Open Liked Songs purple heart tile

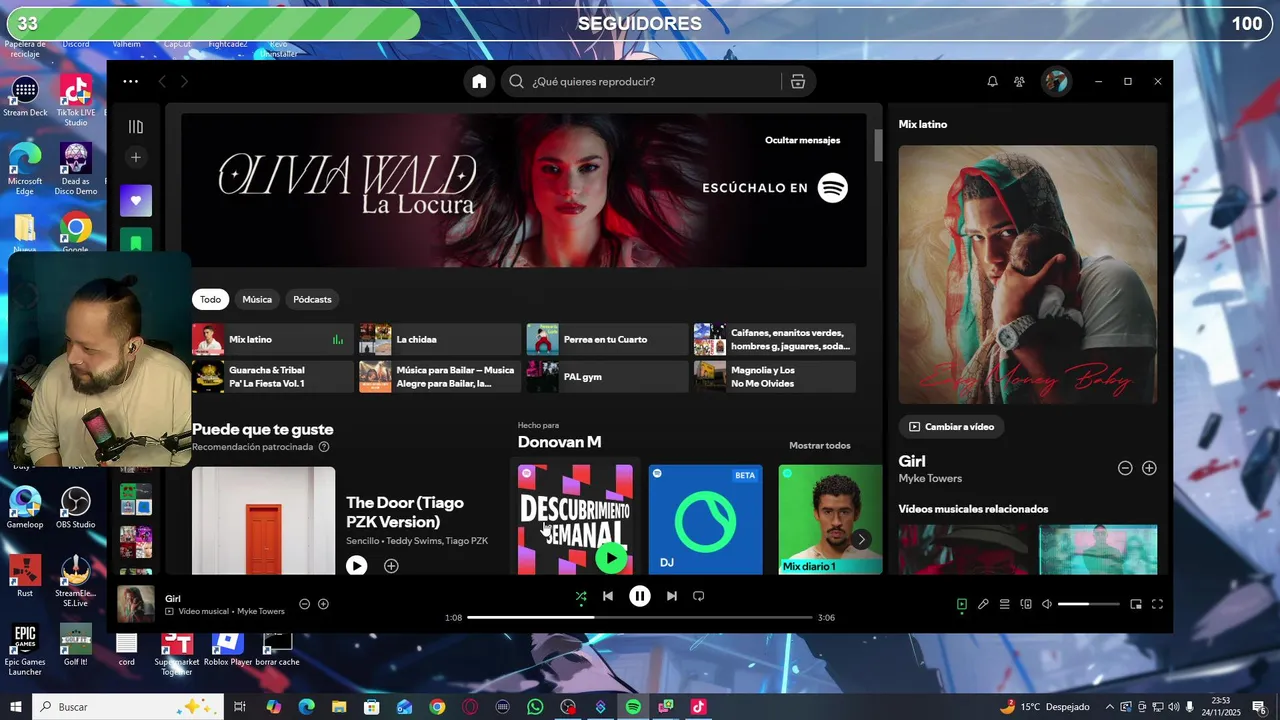tap(136, 200)
